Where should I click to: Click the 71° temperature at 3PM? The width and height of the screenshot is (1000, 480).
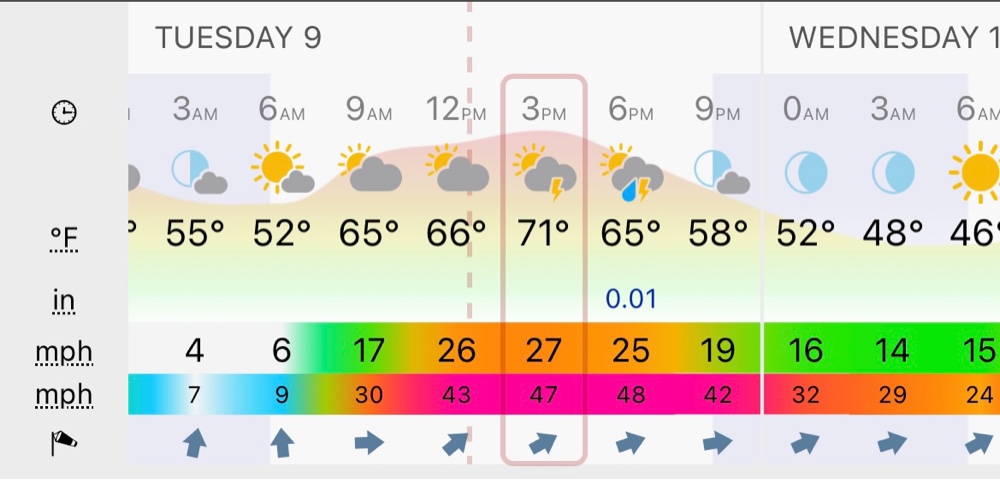(x=543, y=233)
